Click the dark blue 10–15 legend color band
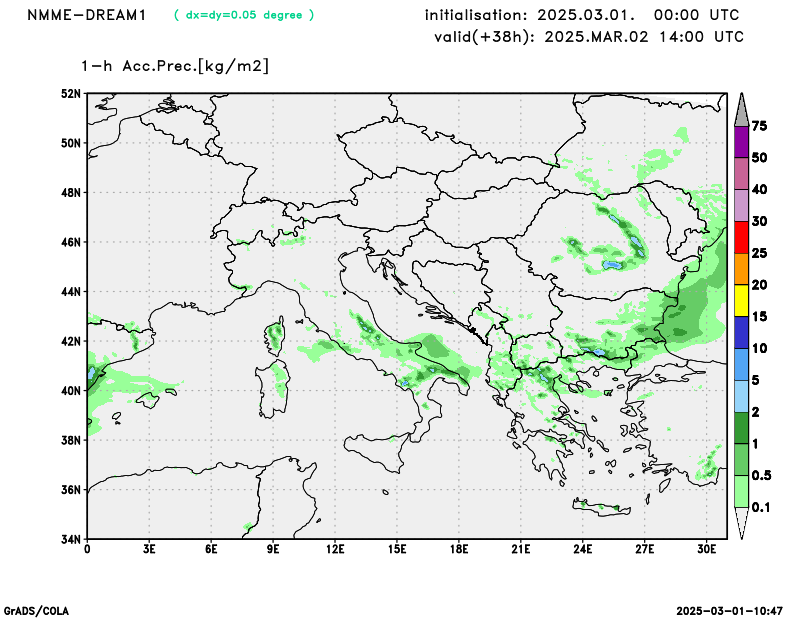This screenshot has width=800, height=618. coord(741,332)
